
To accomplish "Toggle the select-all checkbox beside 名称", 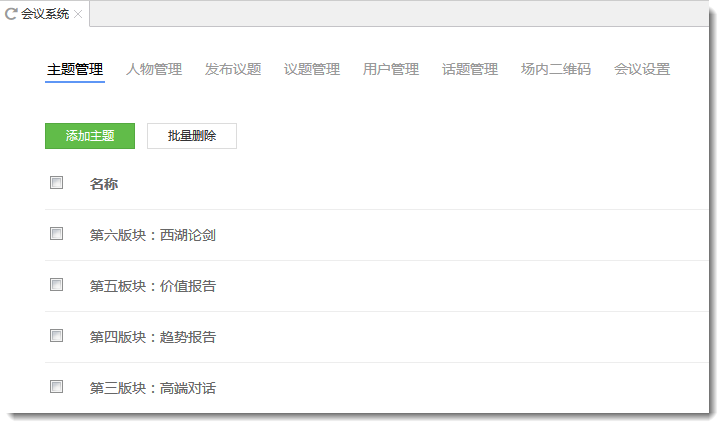I will [x=57, y=183].
